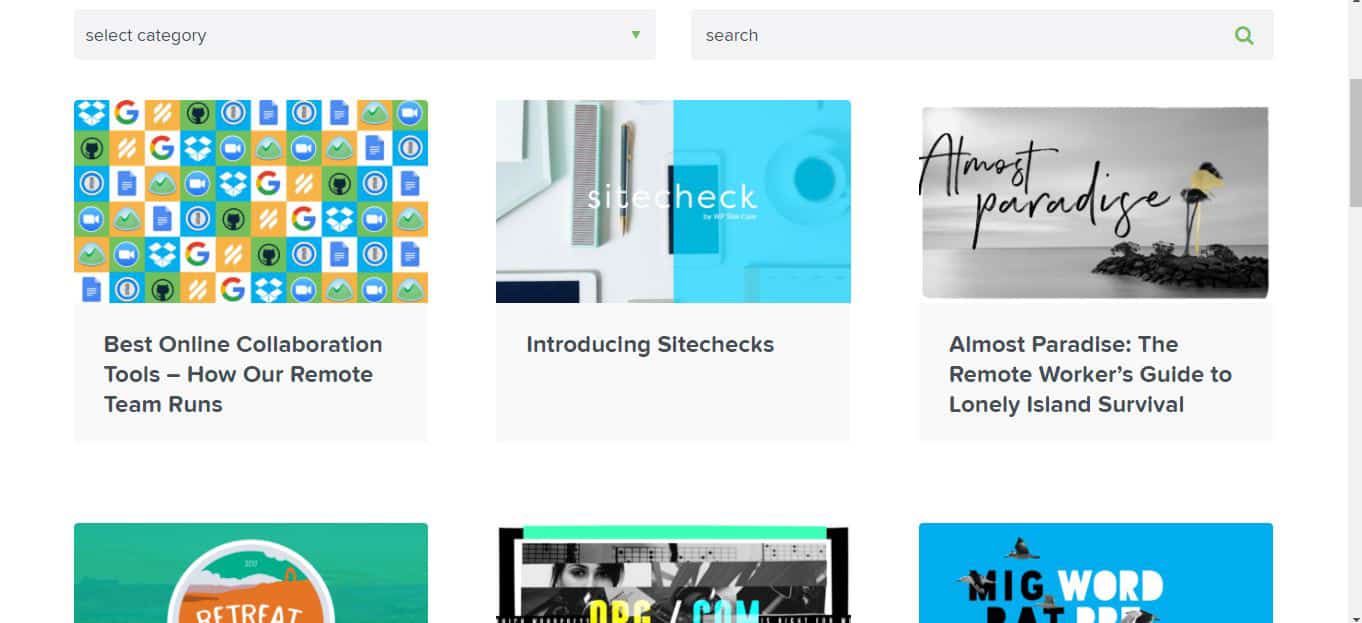Open Almost Paradise remote worker's guide article
Image resolution: width=1362 pixels, height=623 pixels.
1090,374
